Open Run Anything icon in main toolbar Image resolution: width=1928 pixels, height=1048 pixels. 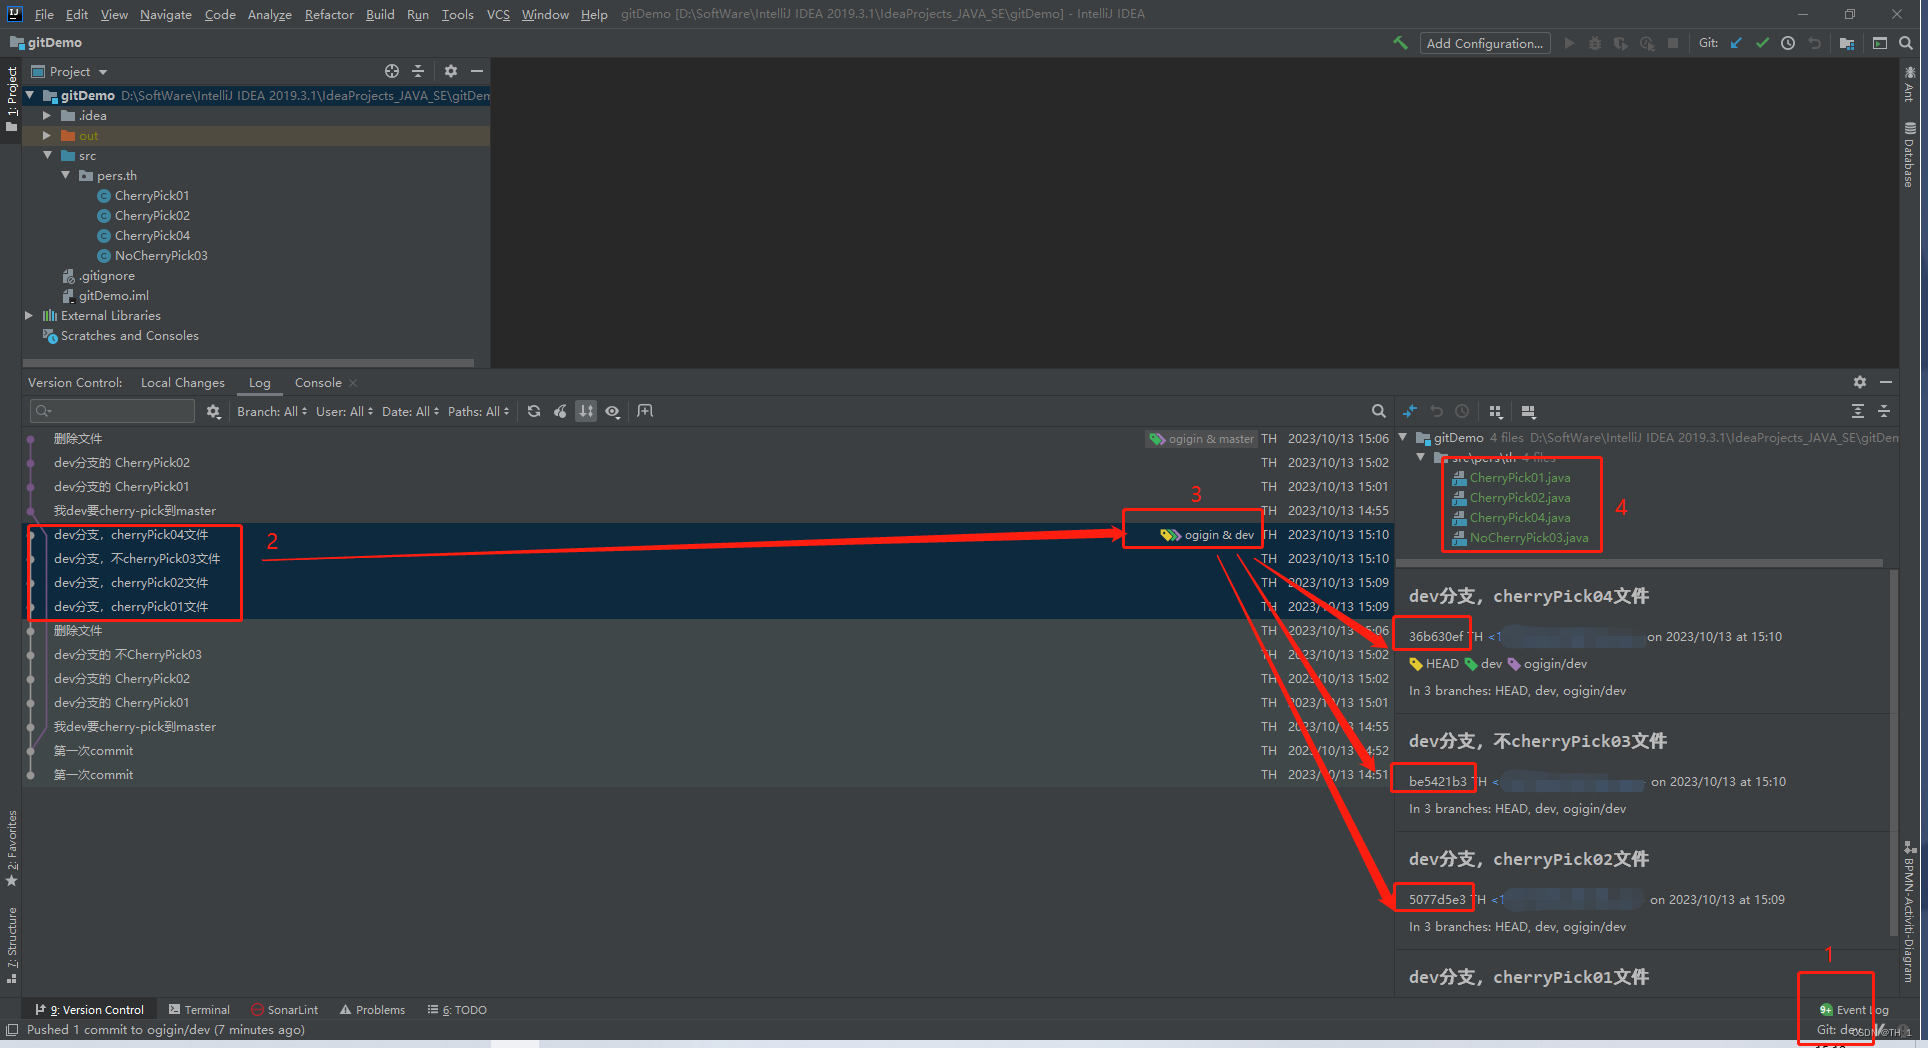point(1880,43)
